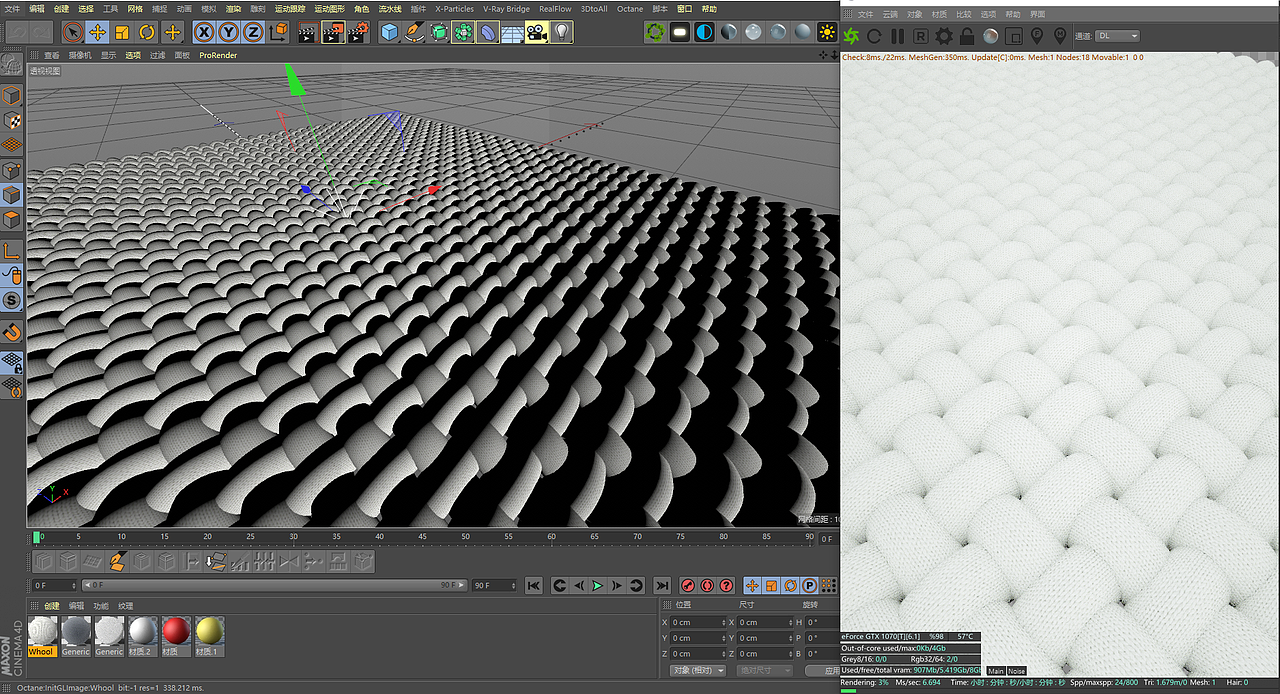Select the yellow 材质.1 material sphere
The image size is (1280, 694).
[x=209, y=636]
